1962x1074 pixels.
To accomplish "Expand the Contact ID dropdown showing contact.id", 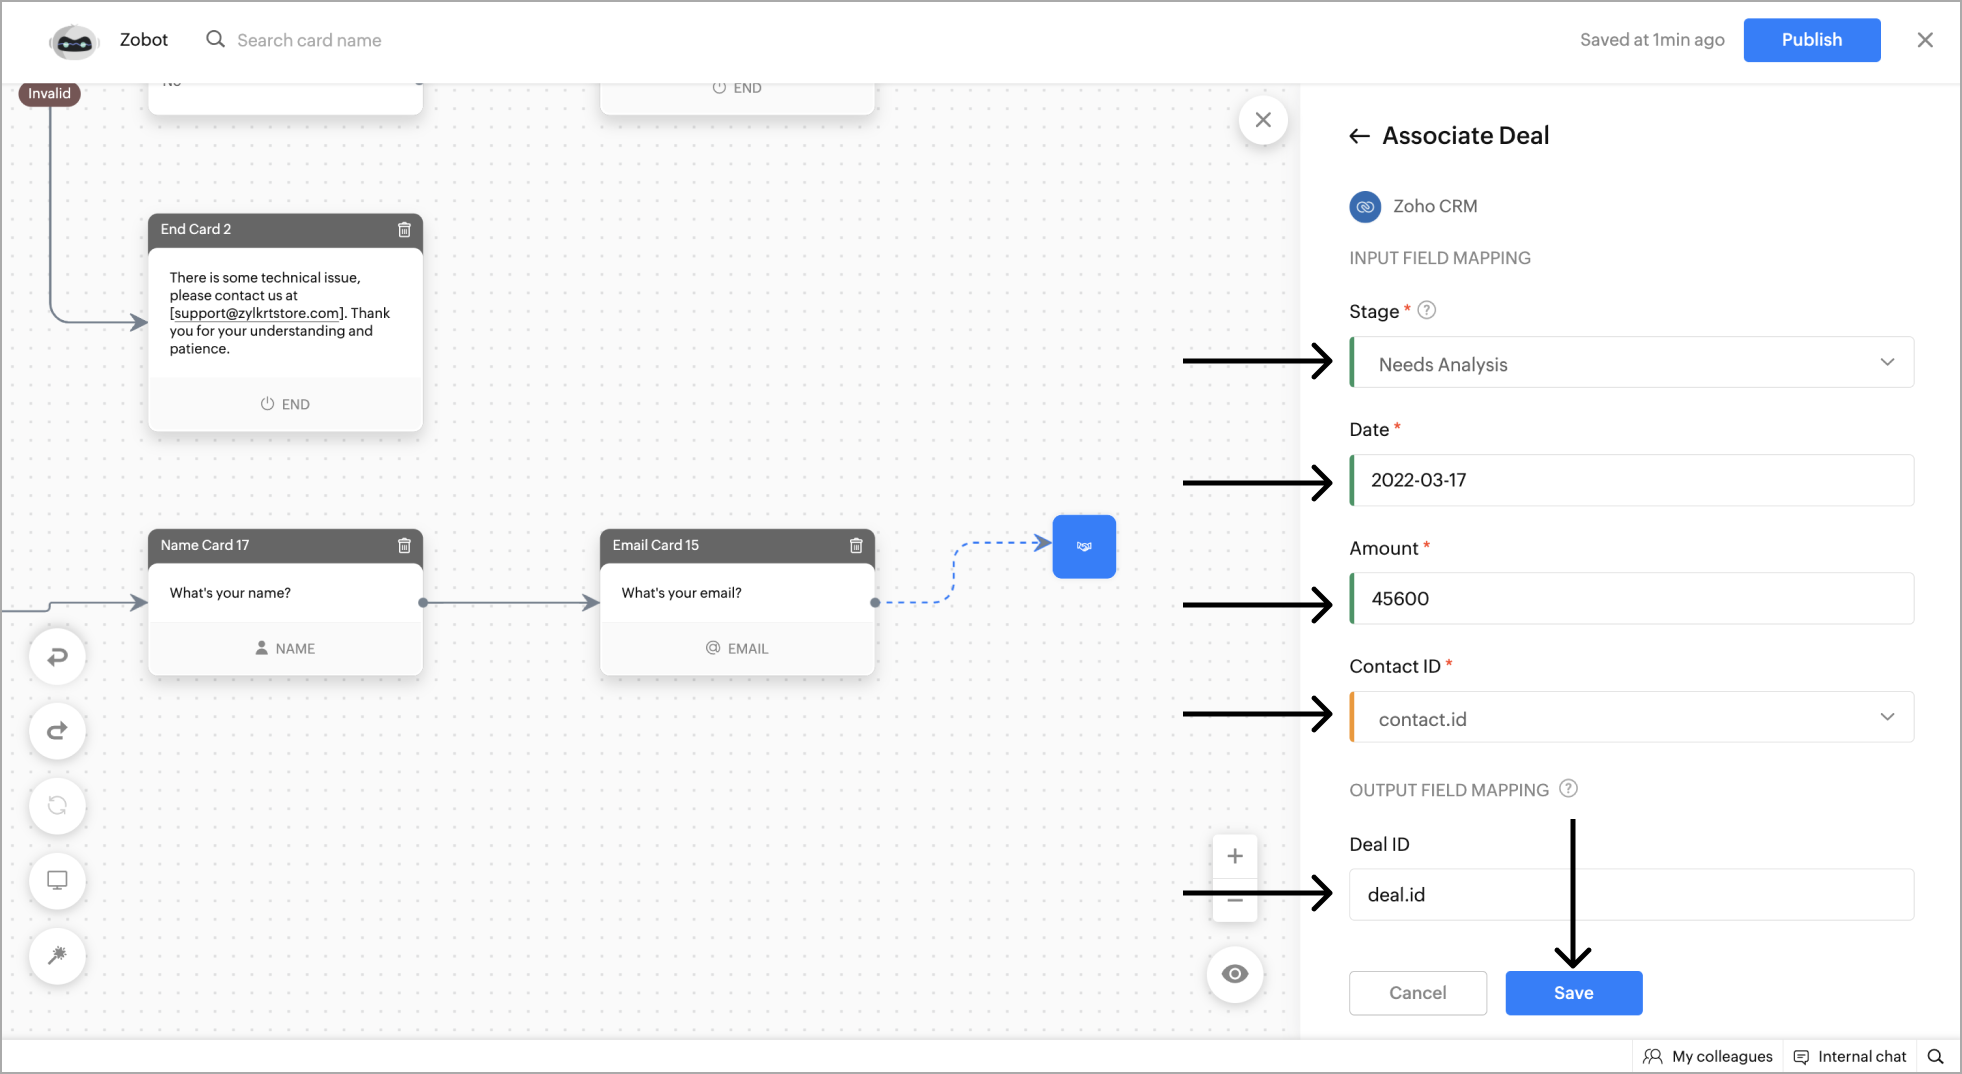I will coord(1887,717).
